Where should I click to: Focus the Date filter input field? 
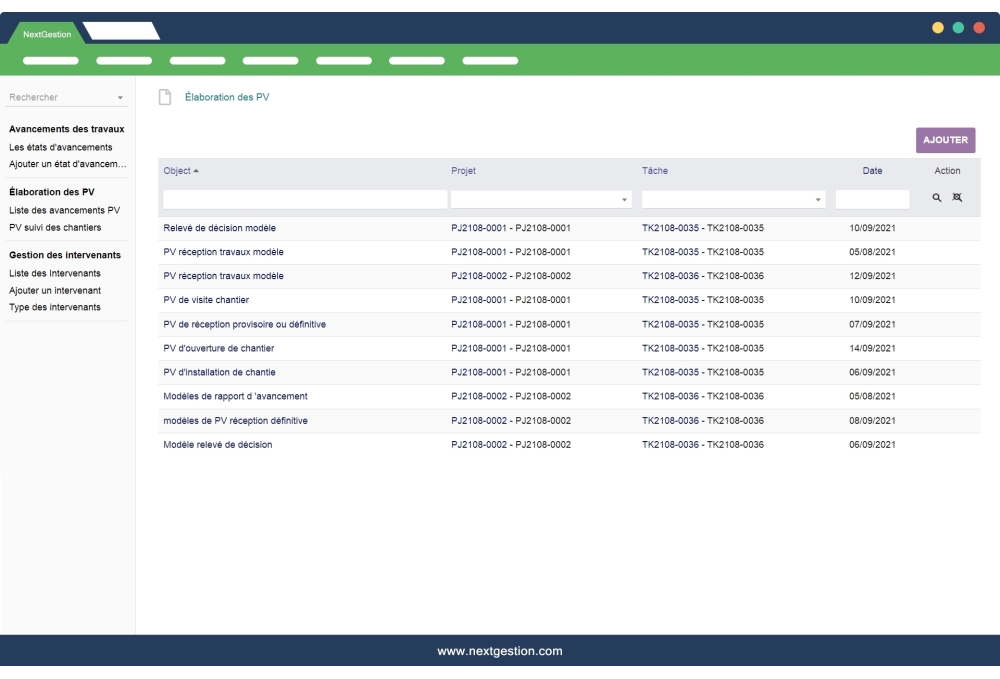[x=872, y=200]
